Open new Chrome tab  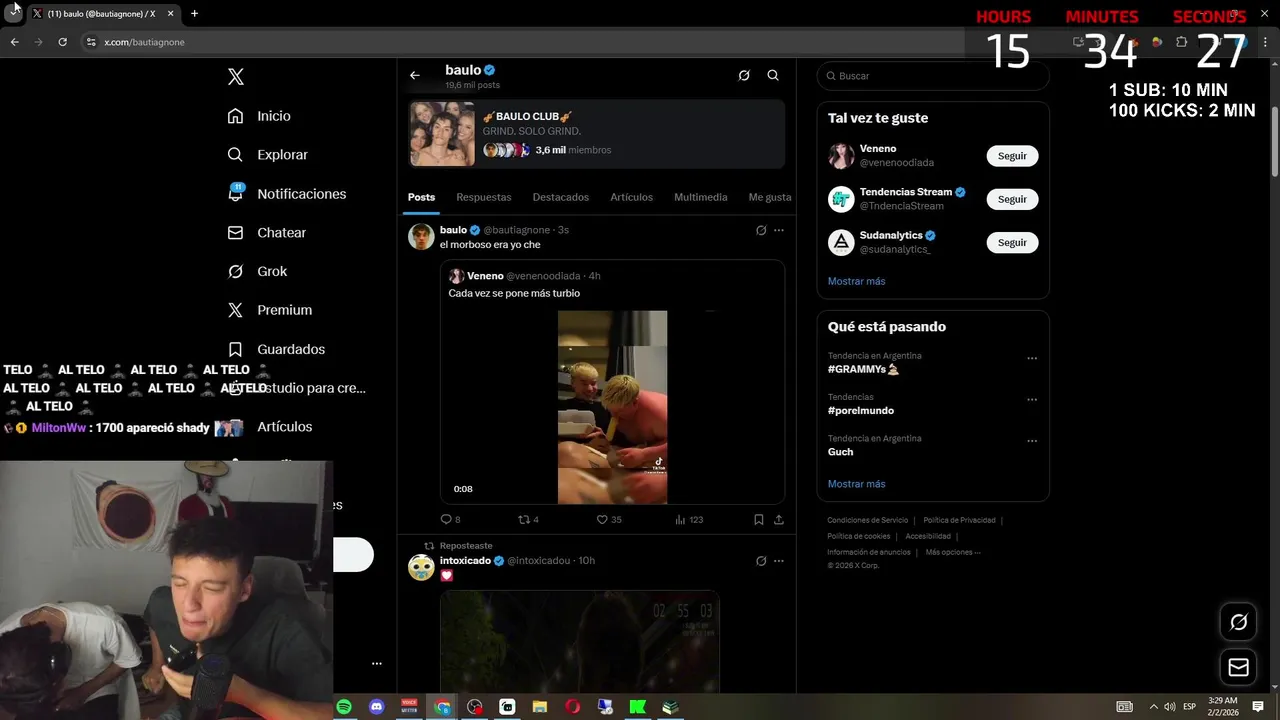tap(194, 14)
